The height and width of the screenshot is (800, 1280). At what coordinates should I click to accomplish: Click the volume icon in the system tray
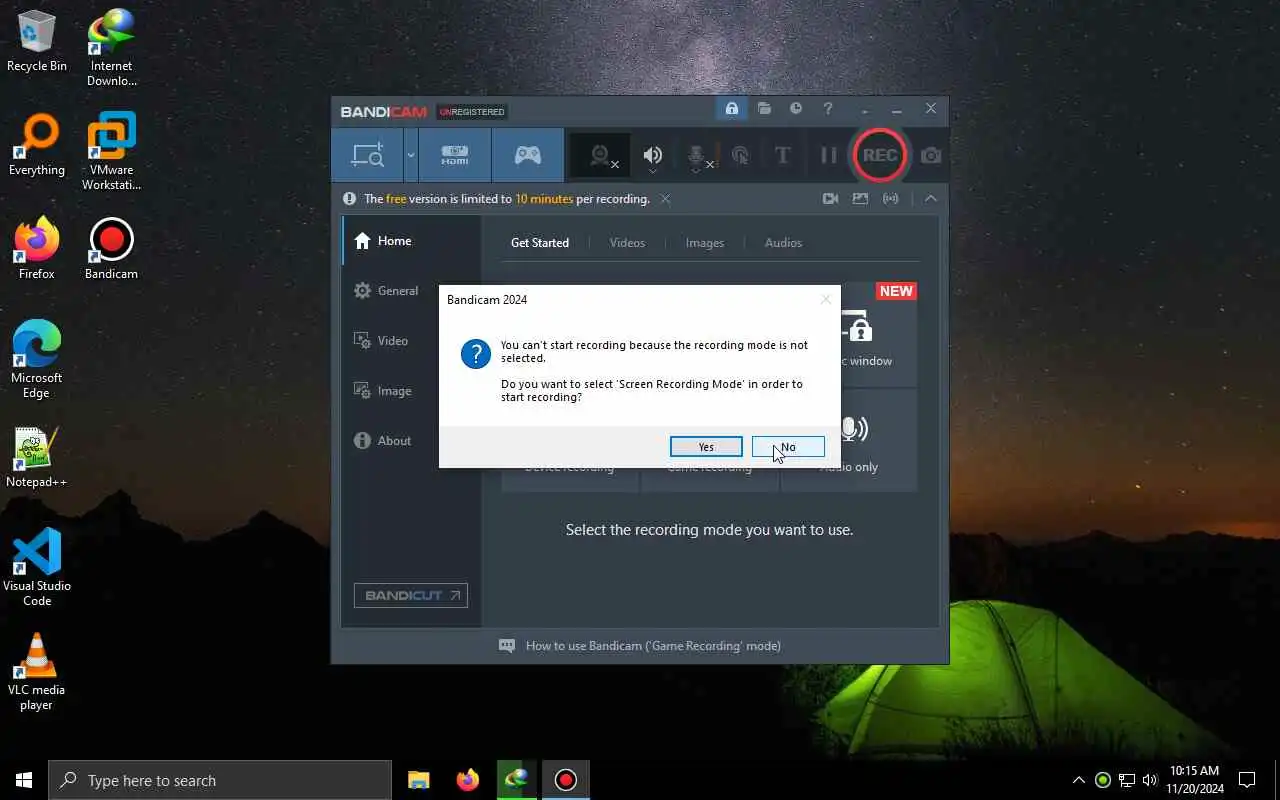pyautogui.click(x=1149, y=780)
